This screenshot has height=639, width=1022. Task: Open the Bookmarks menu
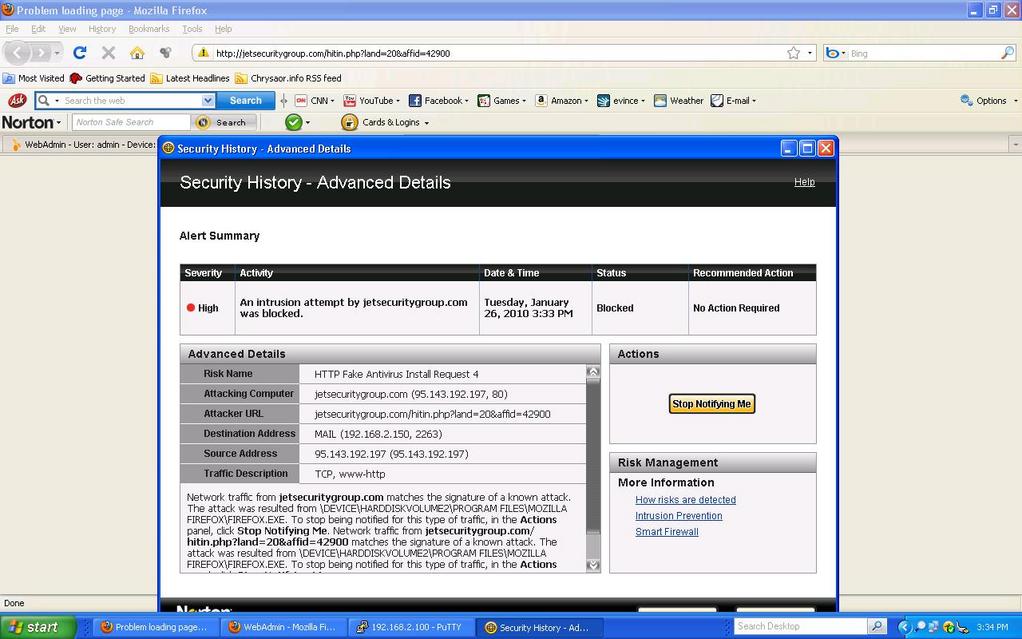[148, 29]
